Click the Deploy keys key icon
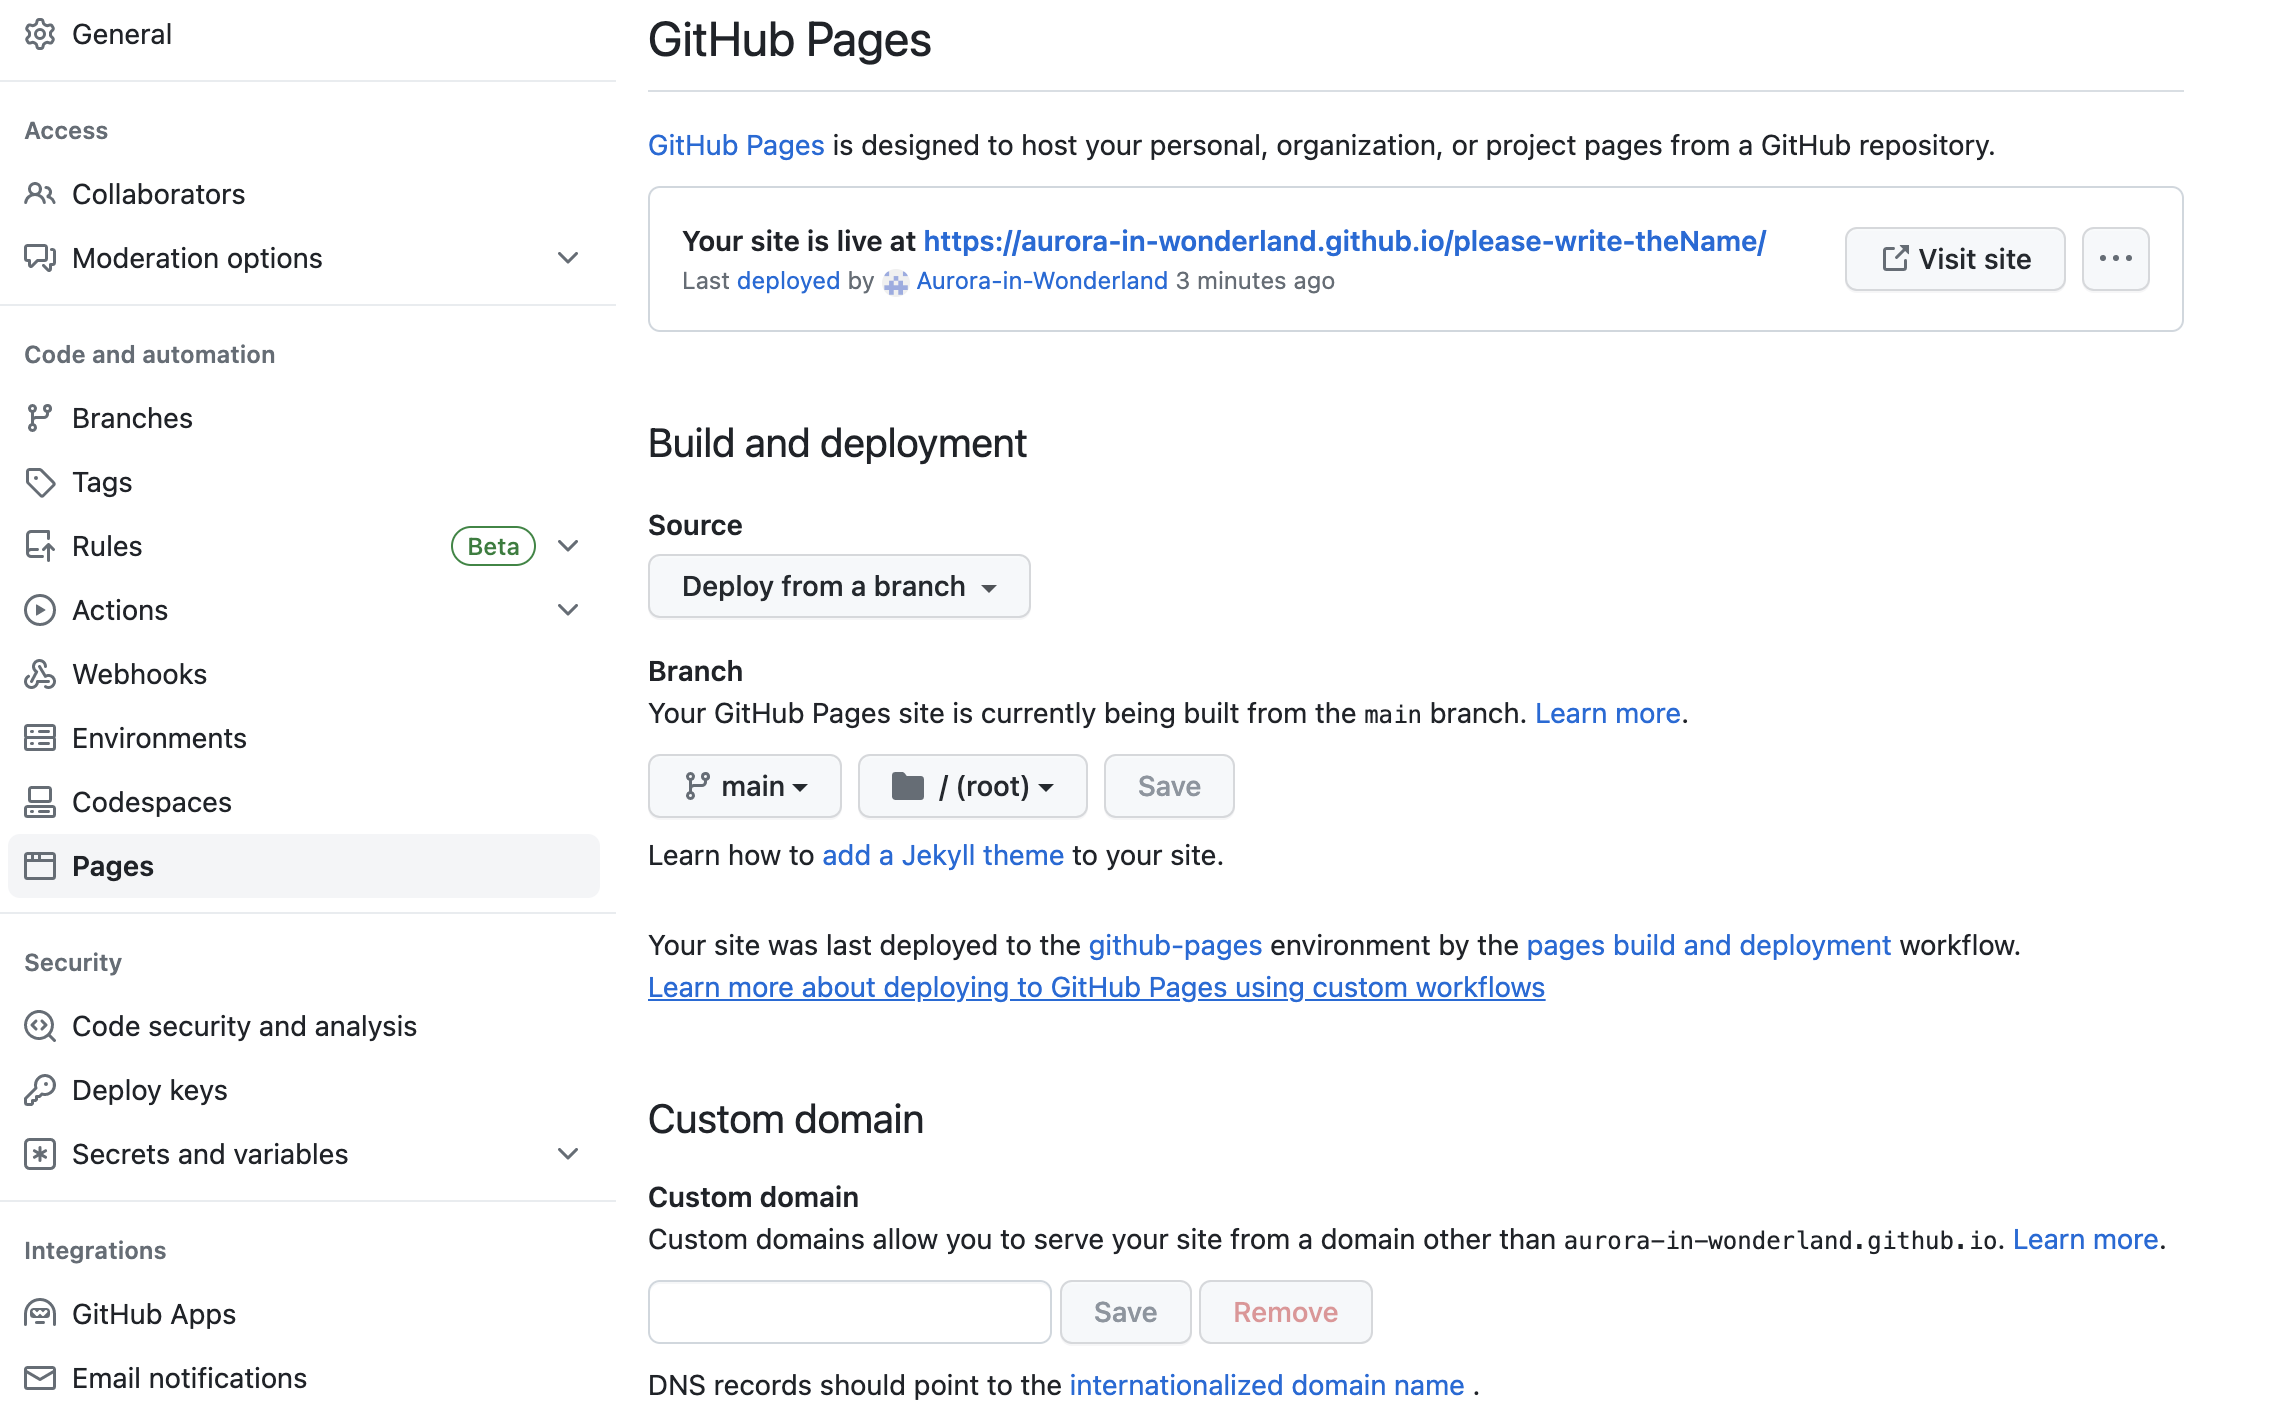This screenshot has width=2272, height=1428. pos(40,1090)
